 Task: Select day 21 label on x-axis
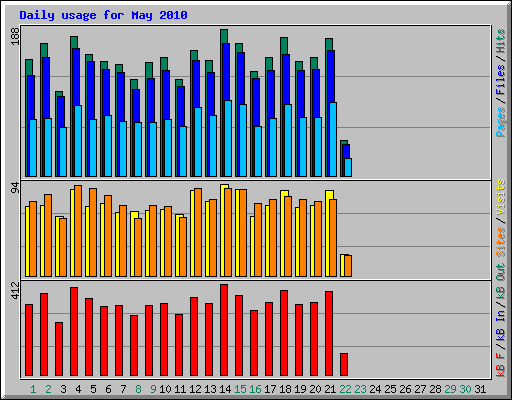330,389
